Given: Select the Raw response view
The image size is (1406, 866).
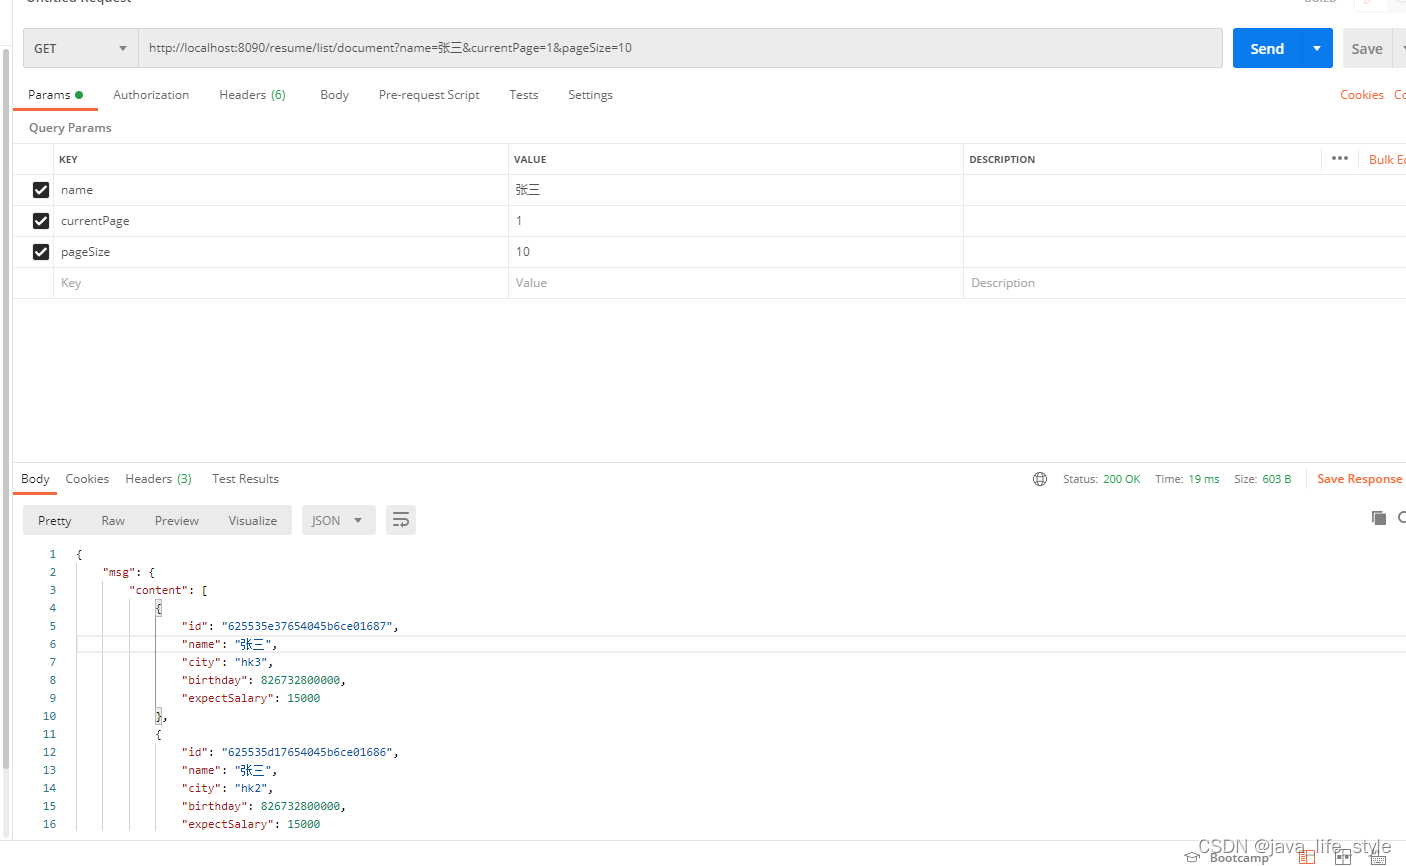Looking at the screenshot, I should (x=113, y=520).
